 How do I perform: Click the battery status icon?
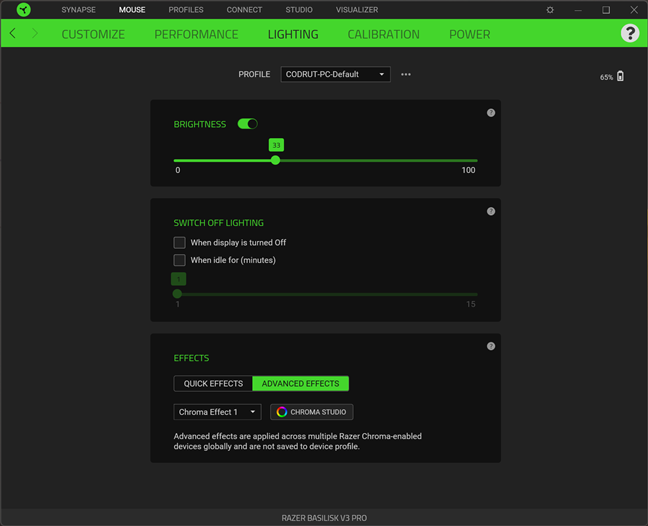click(620, 76)
